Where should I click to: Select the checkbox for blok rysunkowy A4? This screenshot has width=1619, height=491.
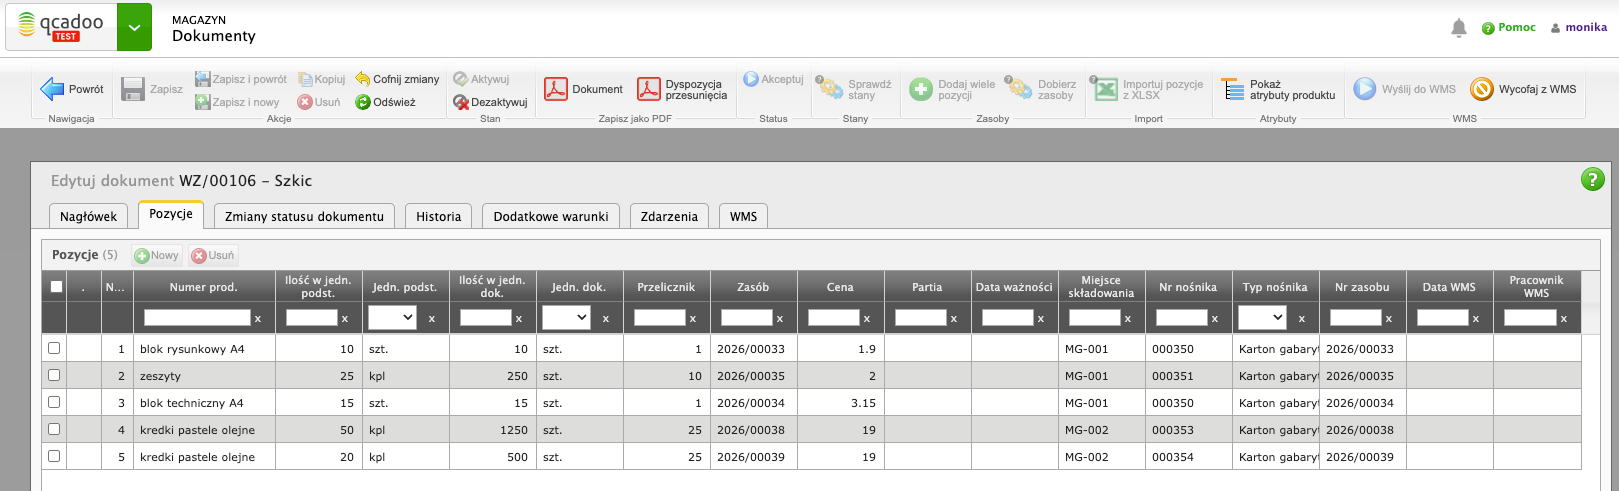54,349
